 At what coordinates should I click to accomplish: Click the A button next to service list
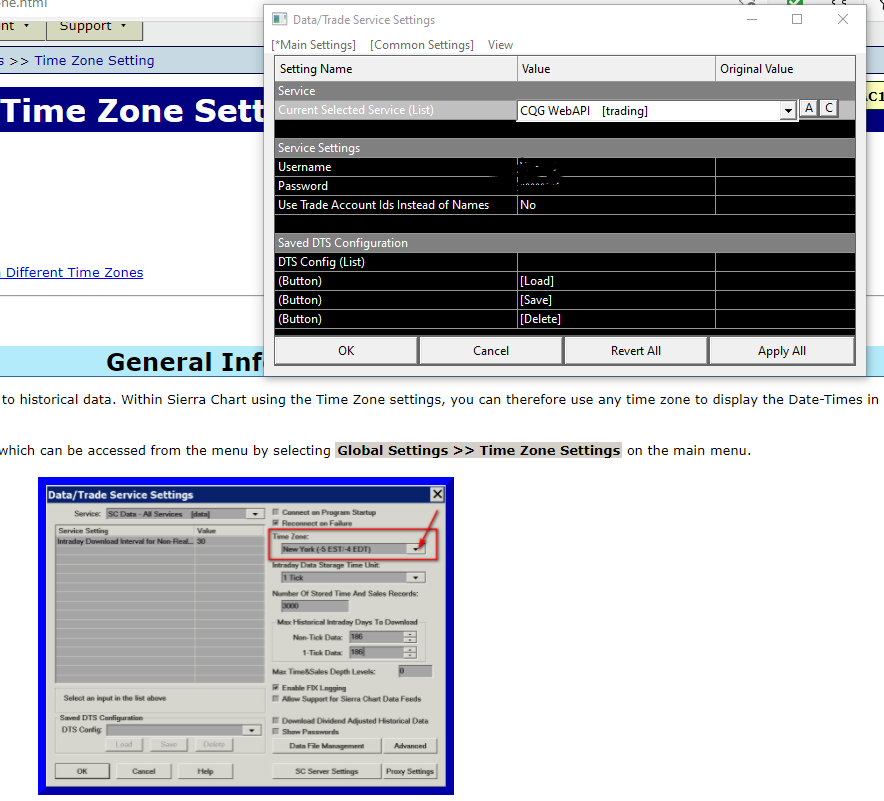tap(809, 108)
